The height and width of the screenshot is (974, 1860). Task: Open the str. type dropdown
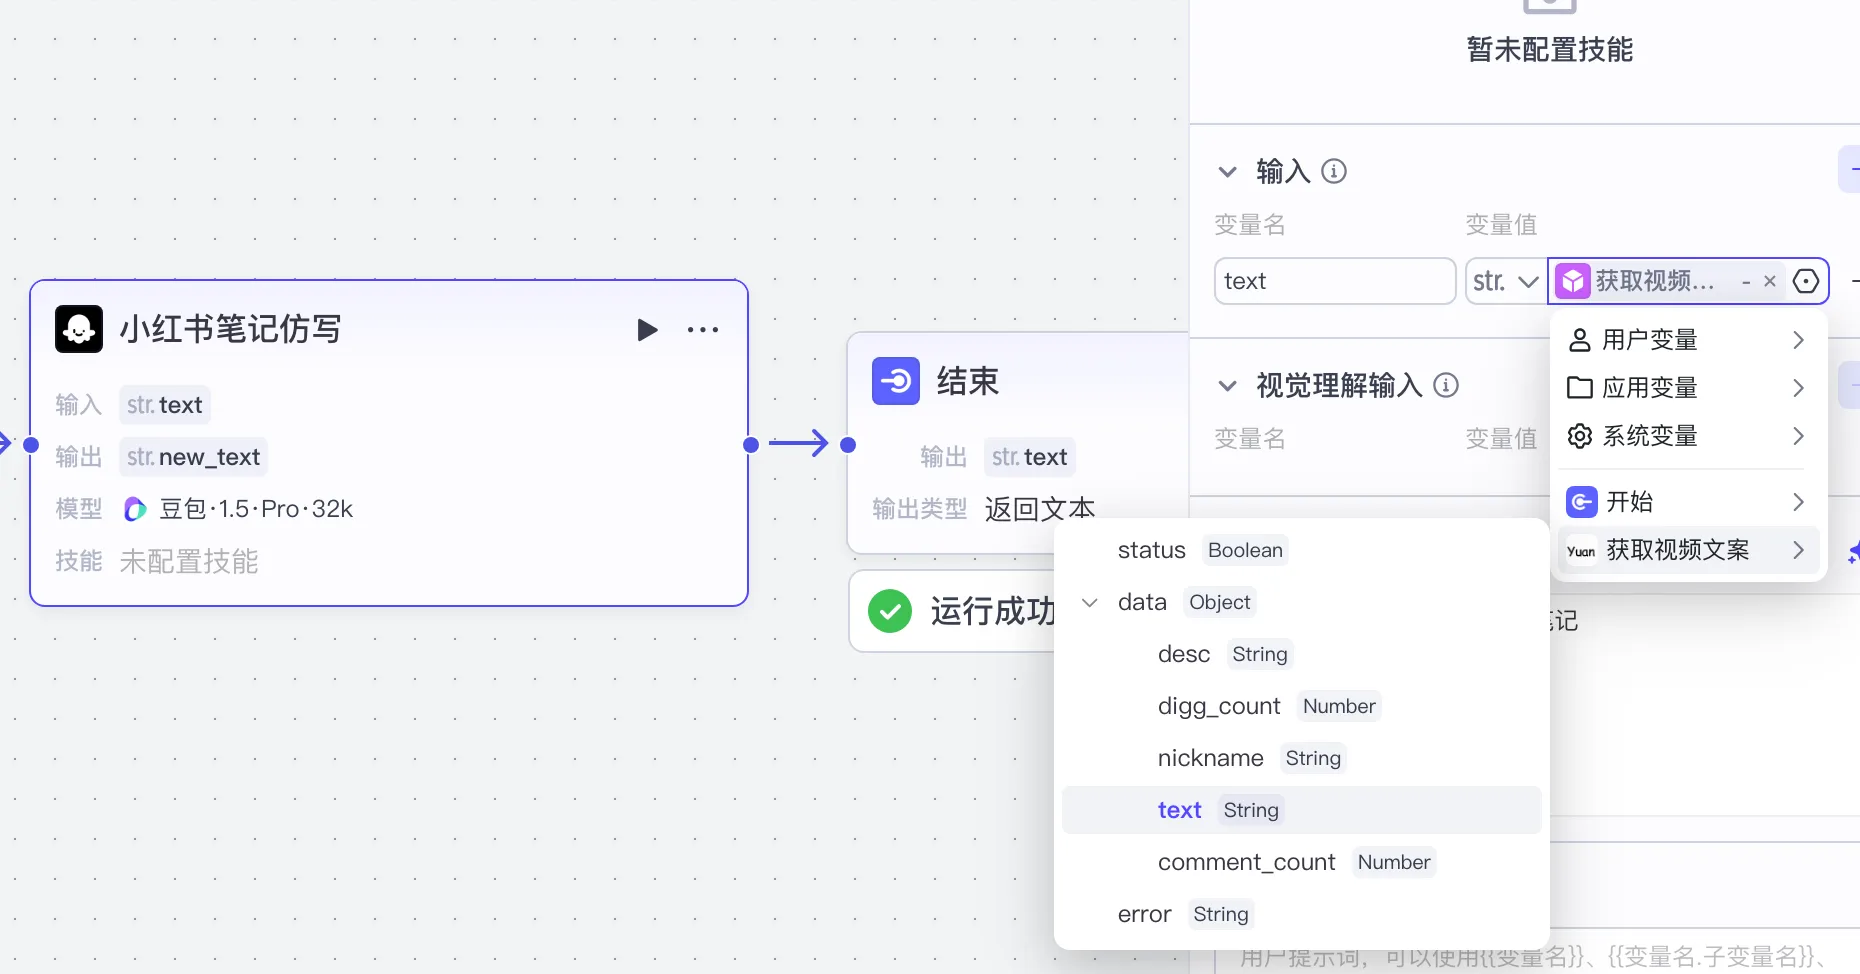click(x=1505, y=281)
